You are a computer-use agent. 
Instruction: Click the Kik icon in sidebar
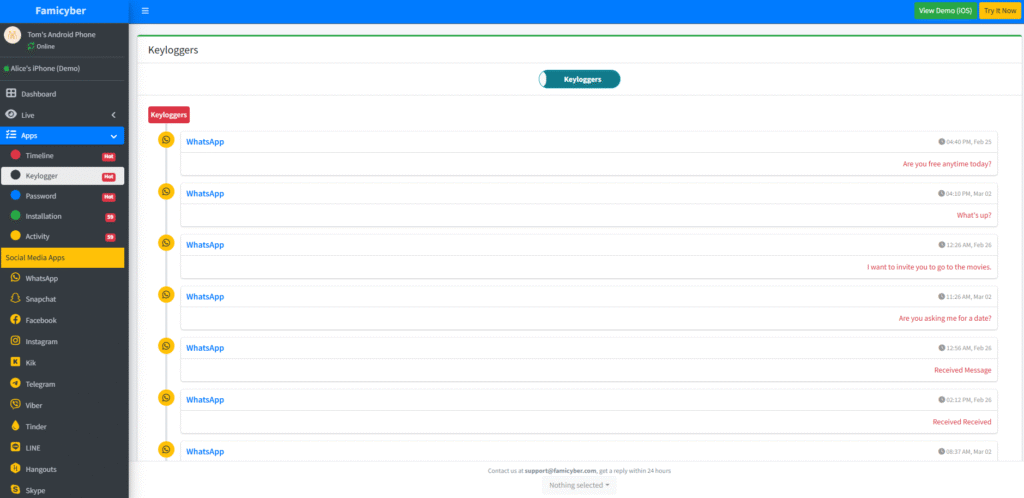[x=15, y=362]
